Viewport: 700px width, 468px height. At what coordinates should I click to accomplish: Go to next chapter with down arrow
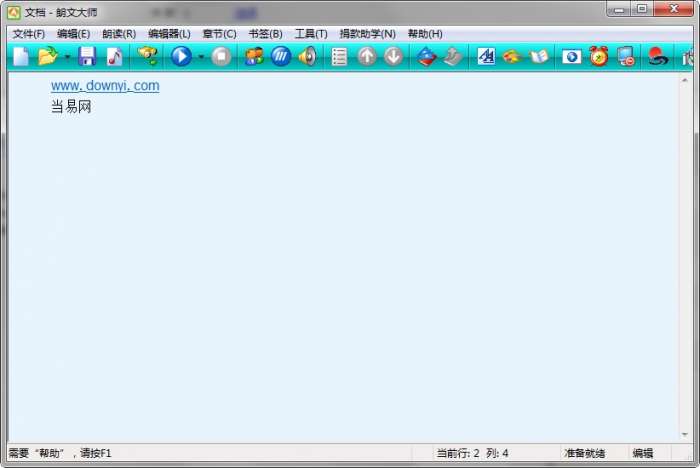pyautogui.click(x=393, y=57)
